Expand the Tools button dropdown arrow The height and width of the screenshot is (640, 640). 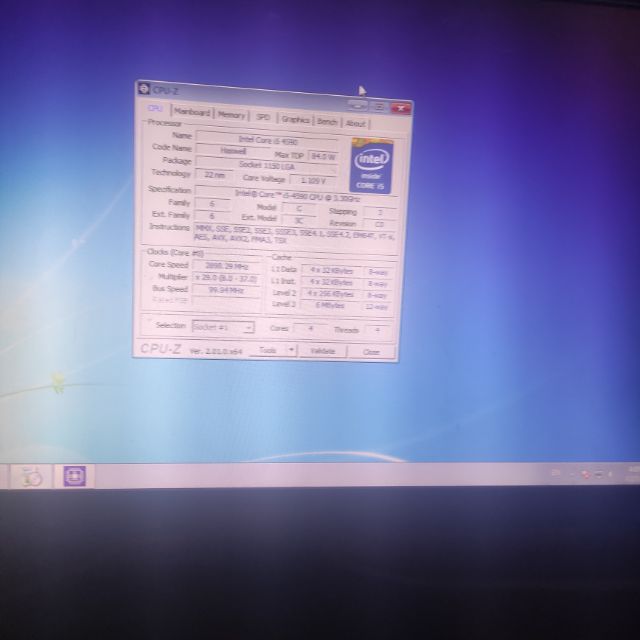[291, 350]
